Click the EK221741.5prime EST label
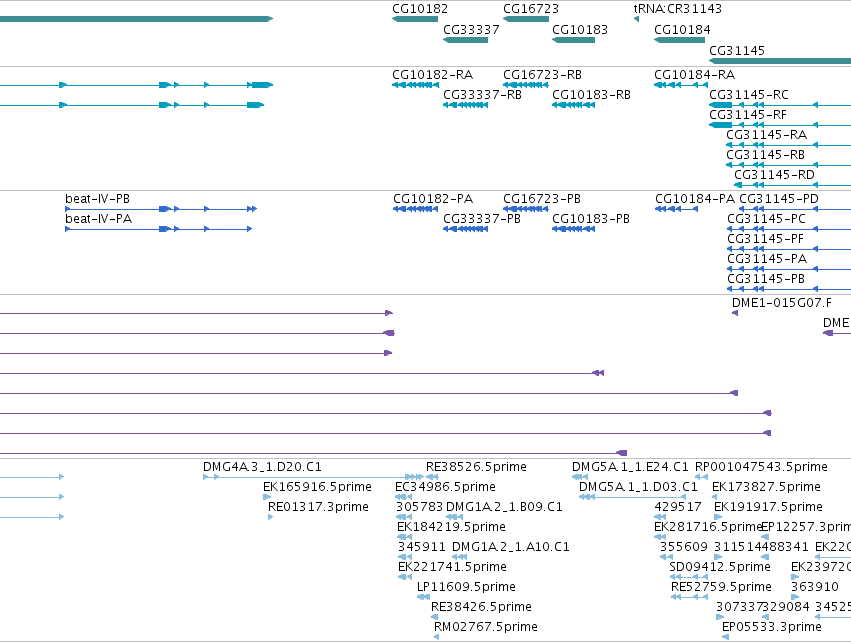Screen dimensions: 851x642 coord(452,568)
